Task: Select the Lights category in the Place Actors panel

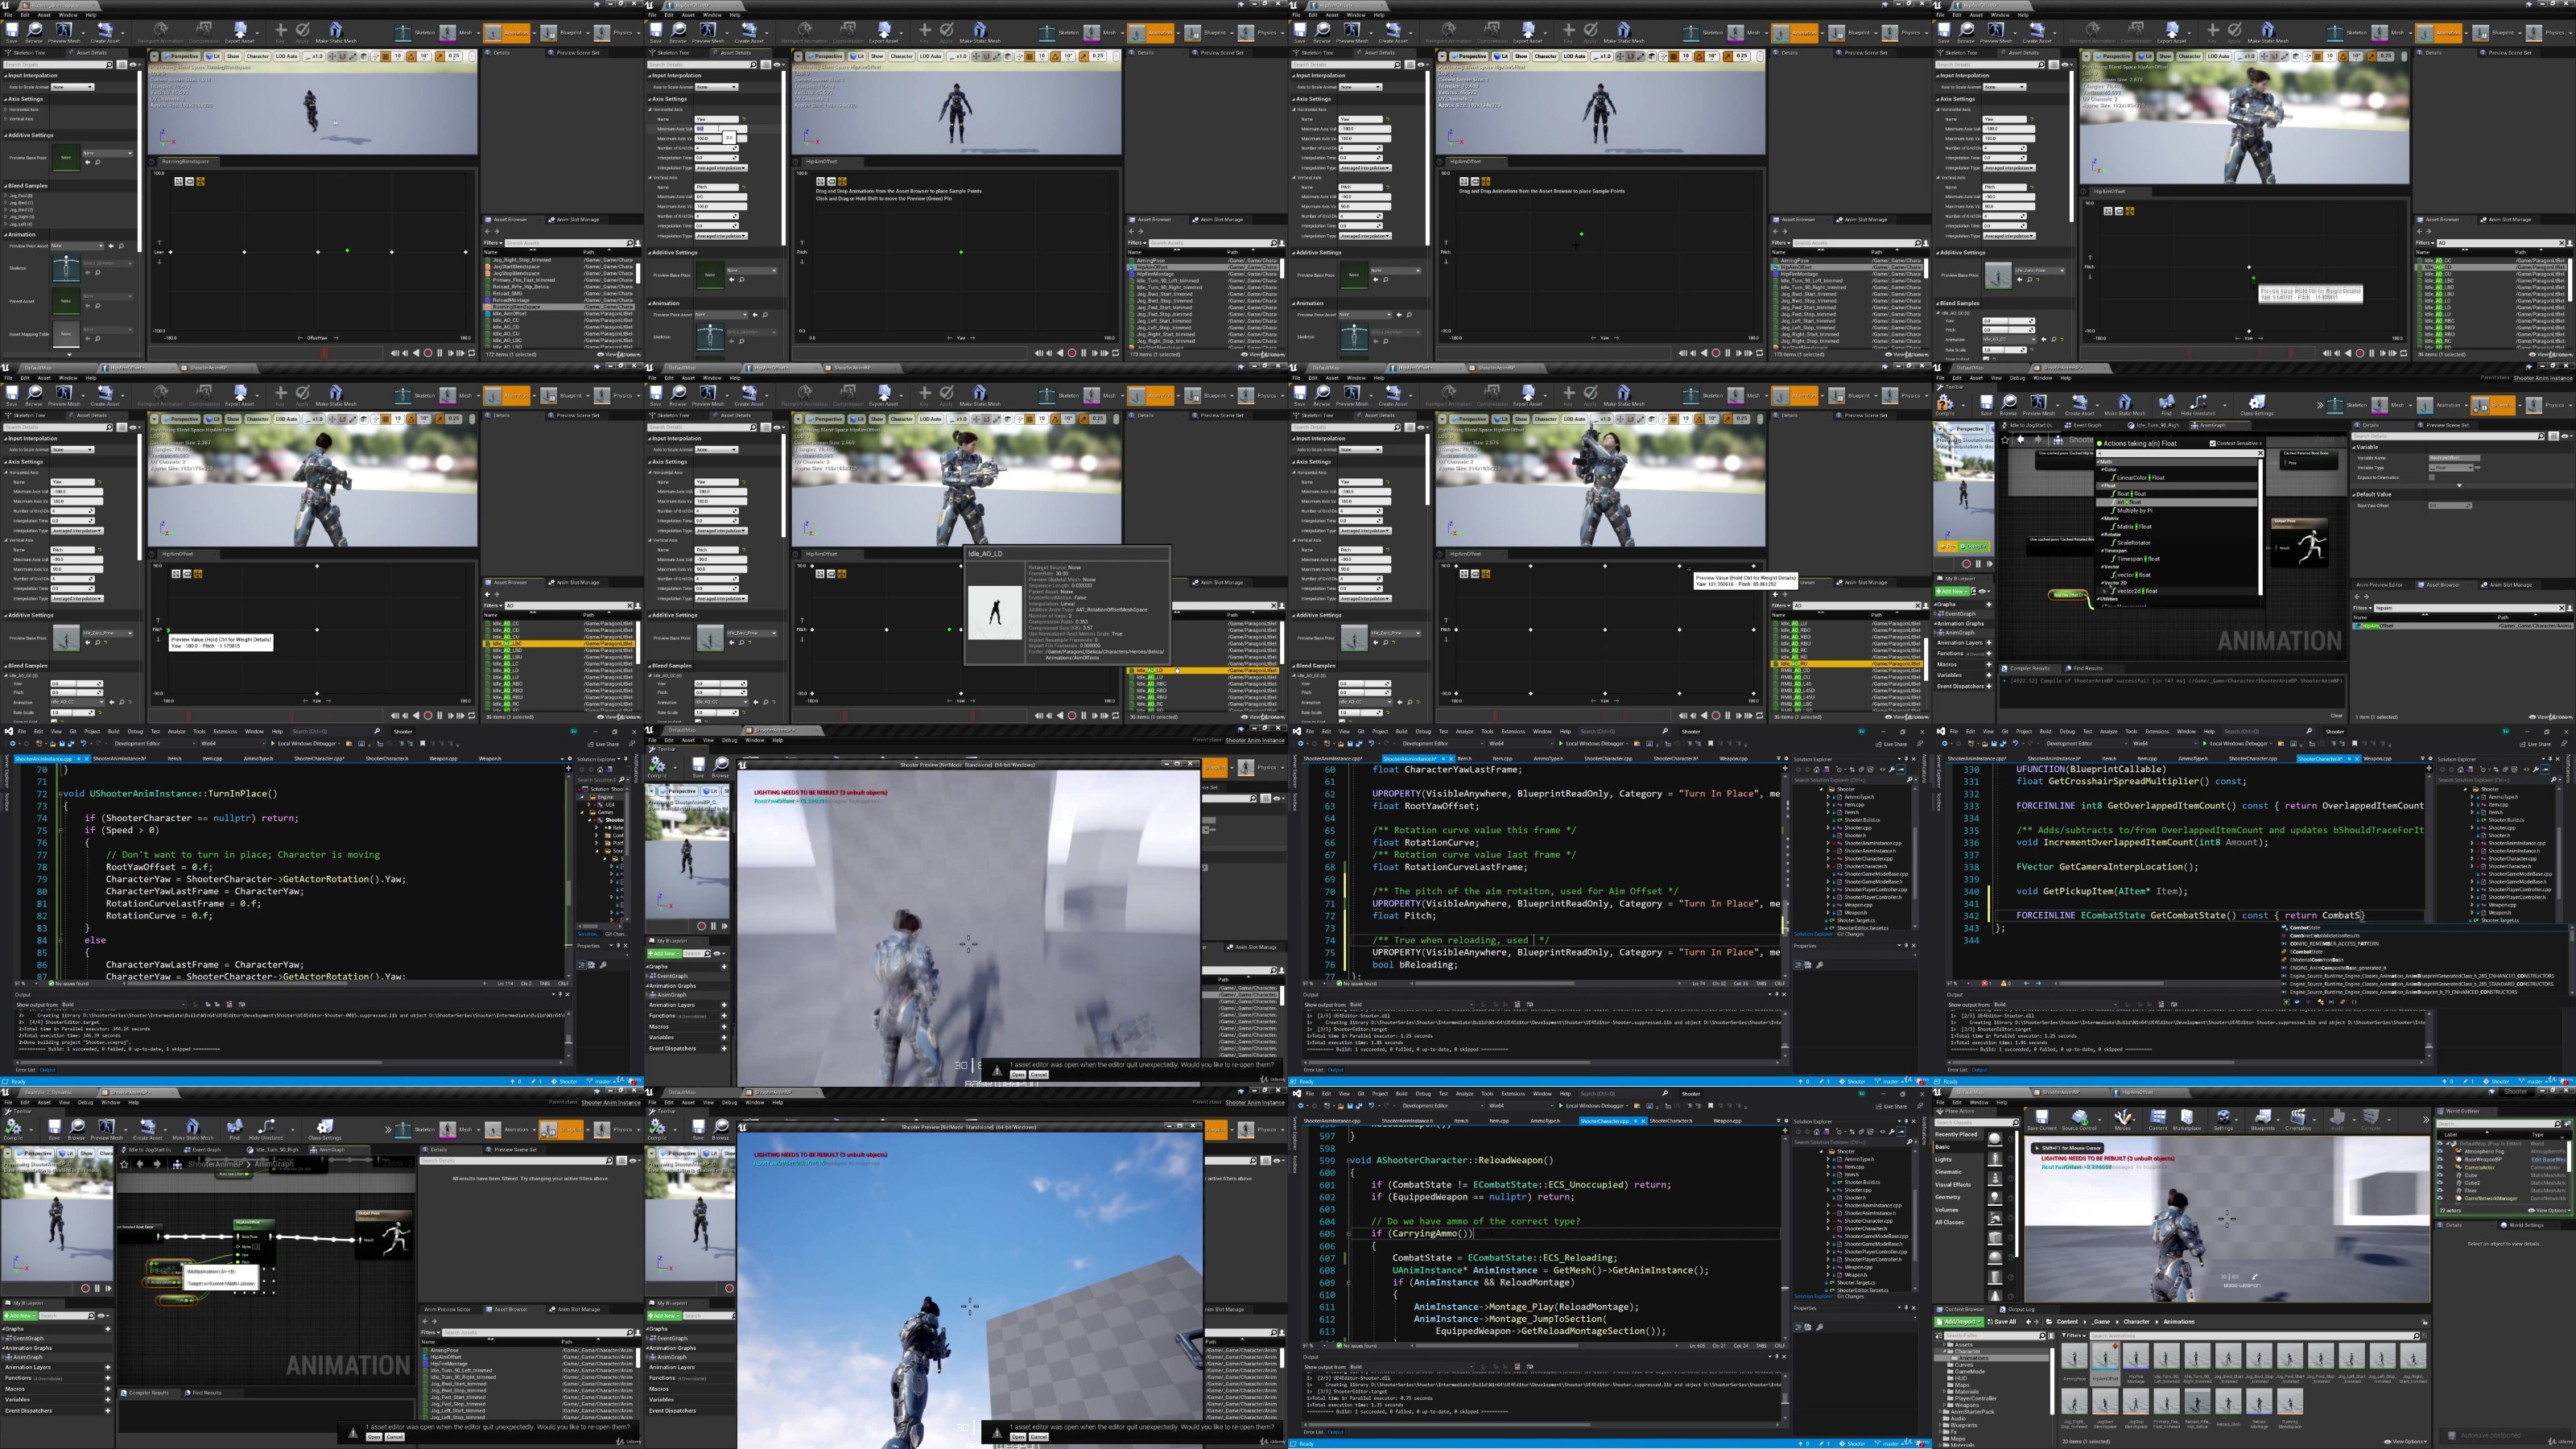Action: point(1943,1160)
